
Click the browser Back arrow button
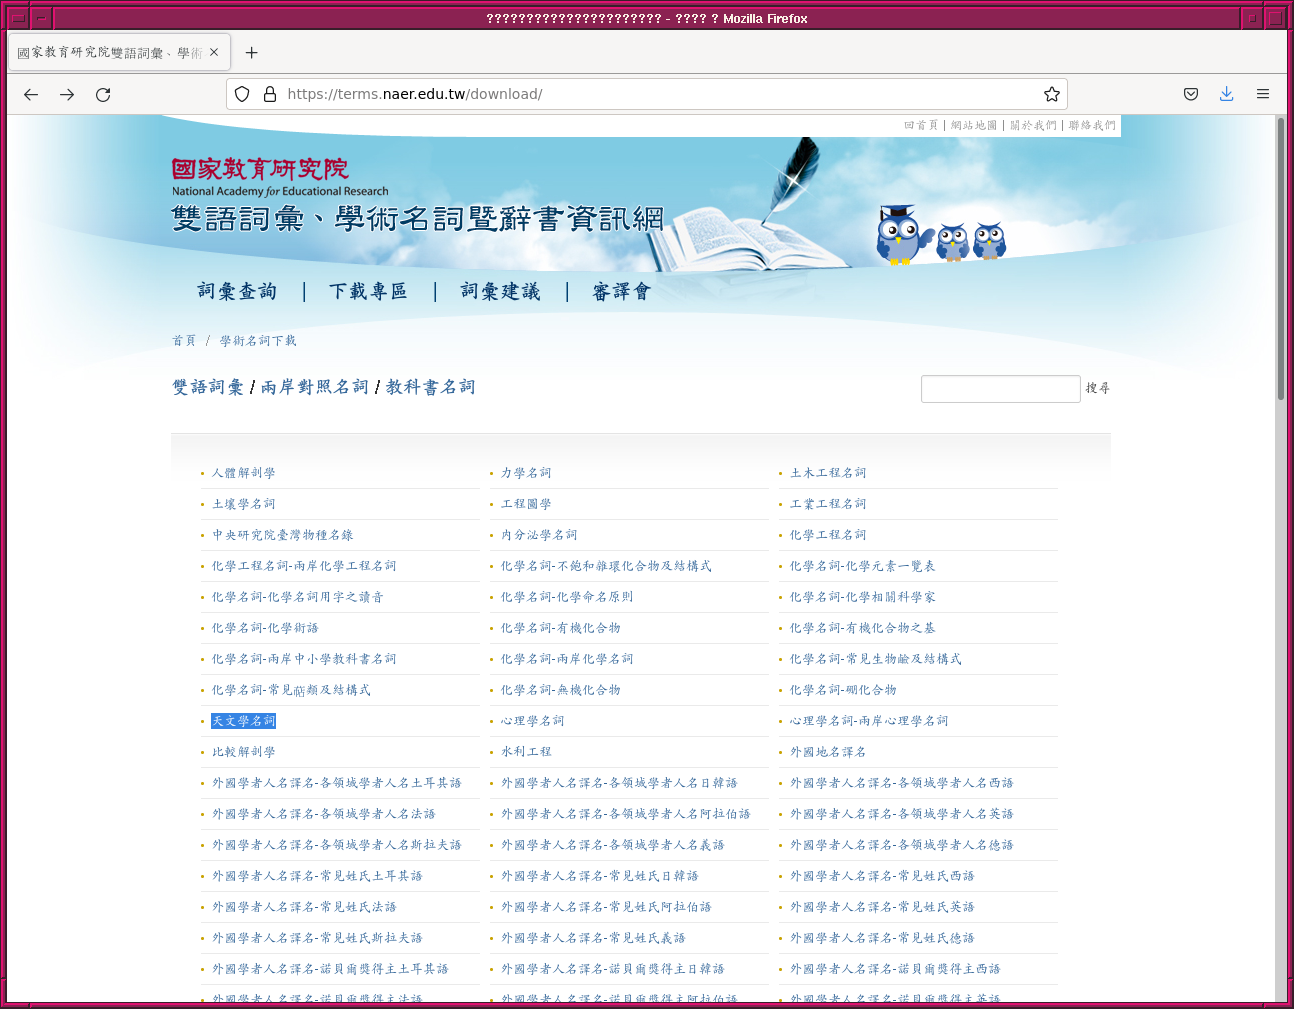pyautogui.click(x=31, y=94)
